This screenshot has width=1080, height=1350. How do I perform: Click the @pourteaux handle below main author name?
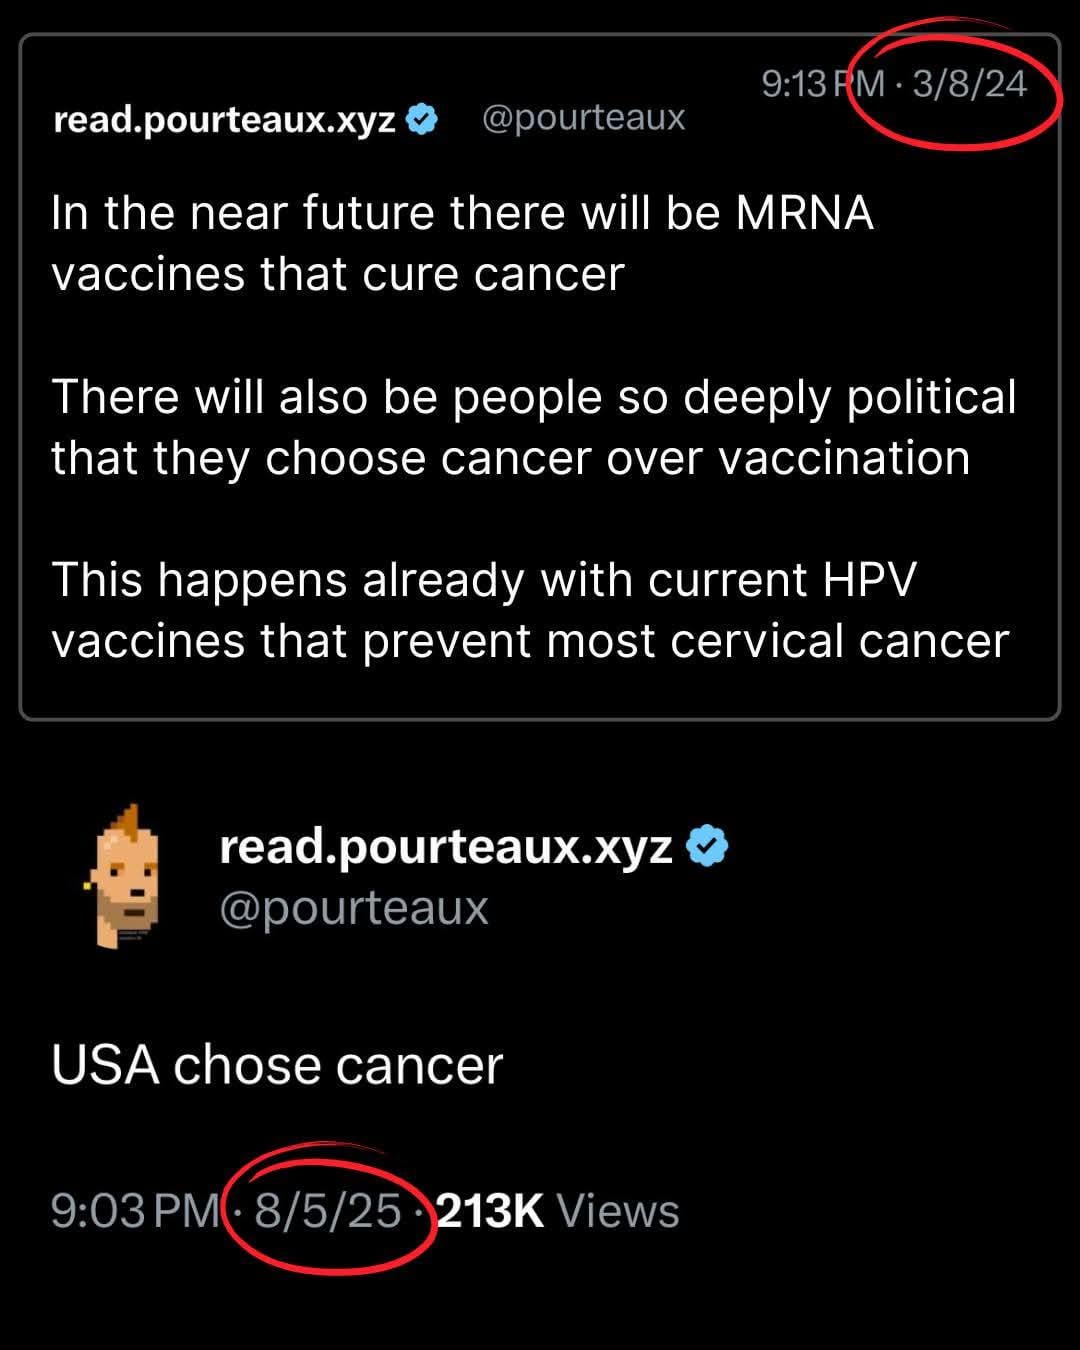pos(353,908)
